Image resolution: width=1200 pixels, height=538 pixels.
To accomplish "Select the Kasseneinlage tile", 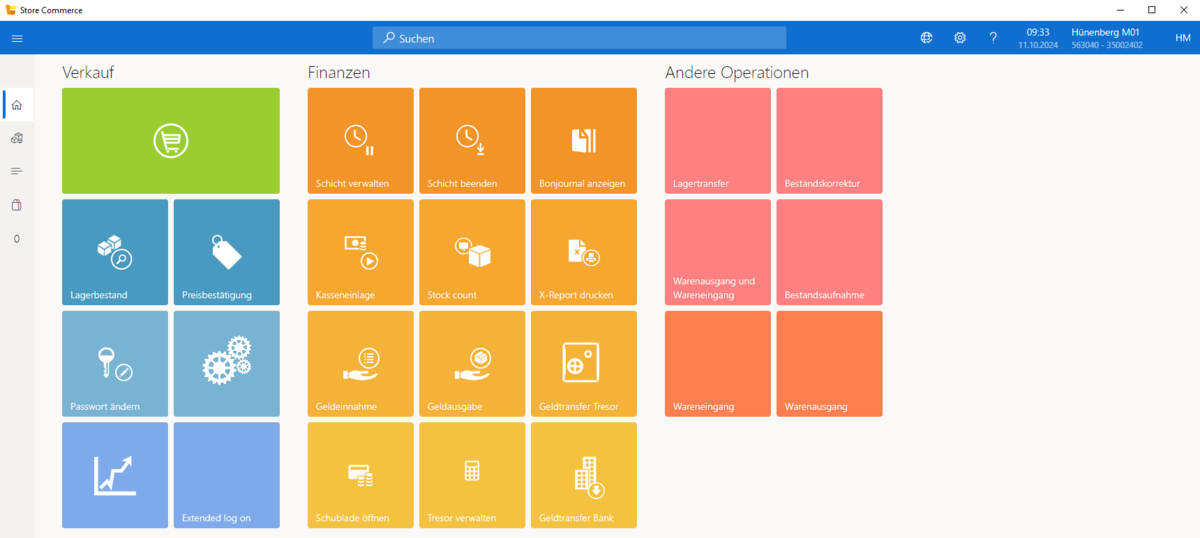I will [360, 252].
